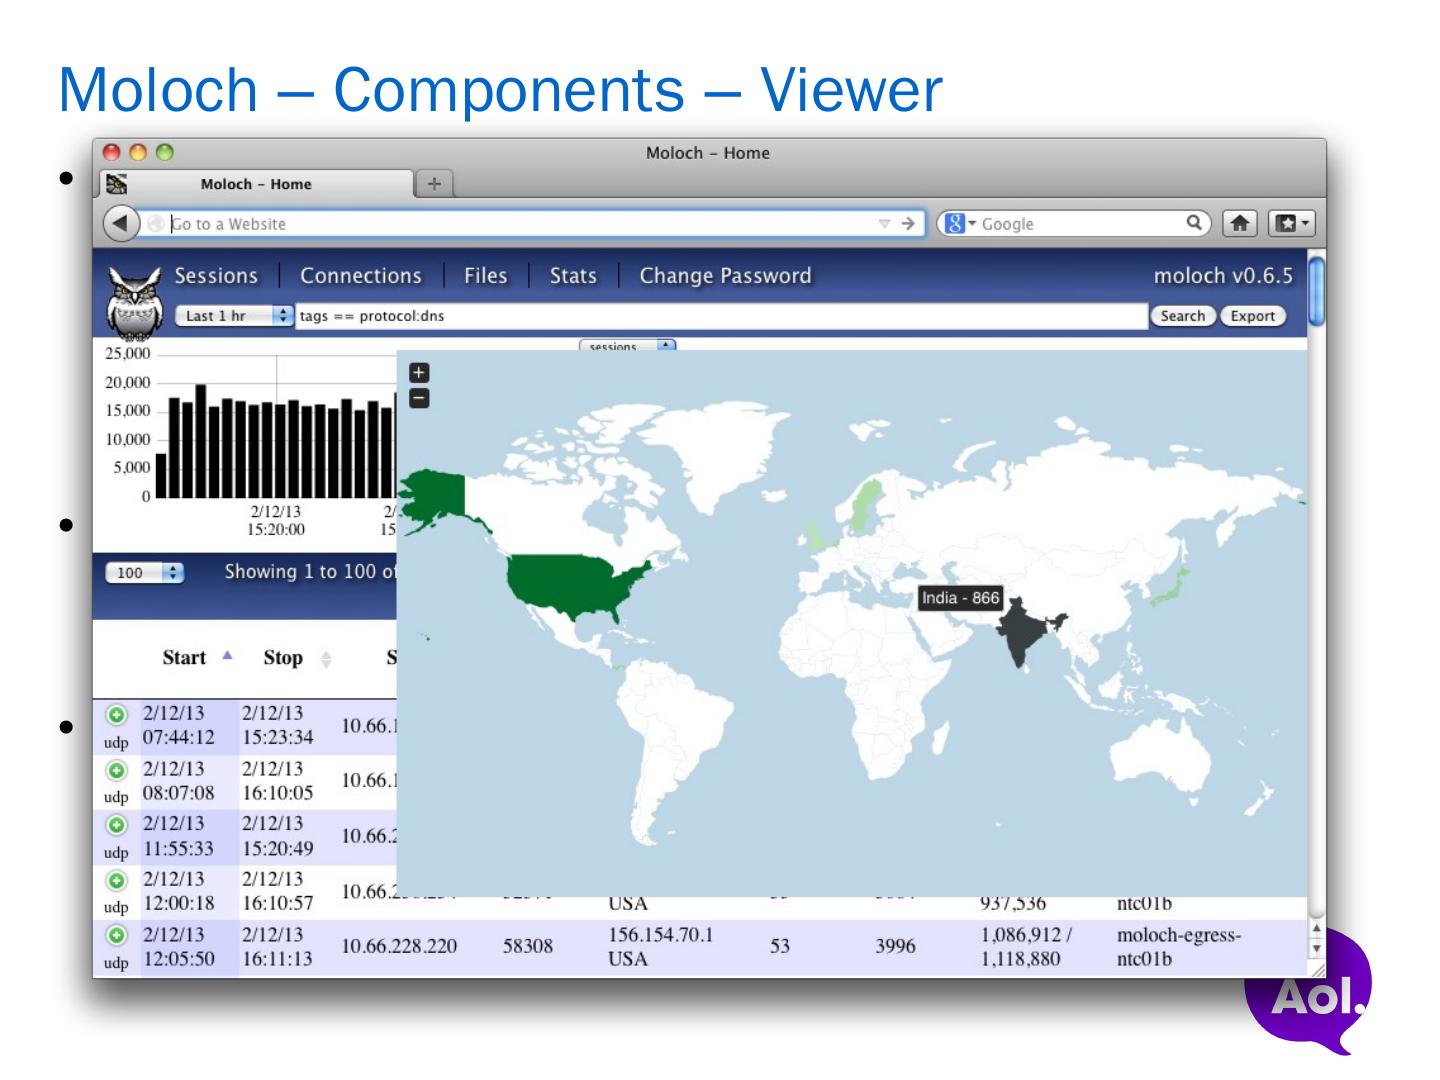
Task: Click the map zoom out minus icon
Action: (419, 398)
